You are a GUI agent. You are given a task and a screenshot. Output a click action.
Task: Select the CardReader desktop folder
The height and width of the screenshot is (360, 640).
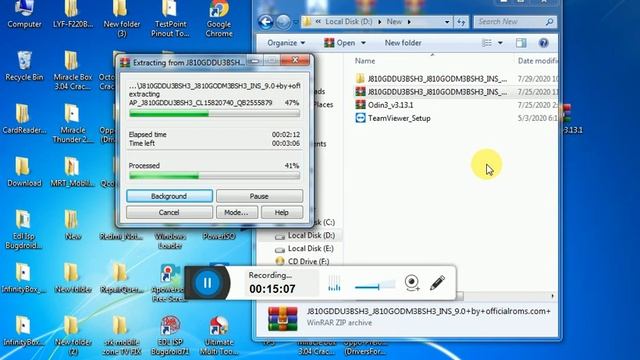coord(24,119)
